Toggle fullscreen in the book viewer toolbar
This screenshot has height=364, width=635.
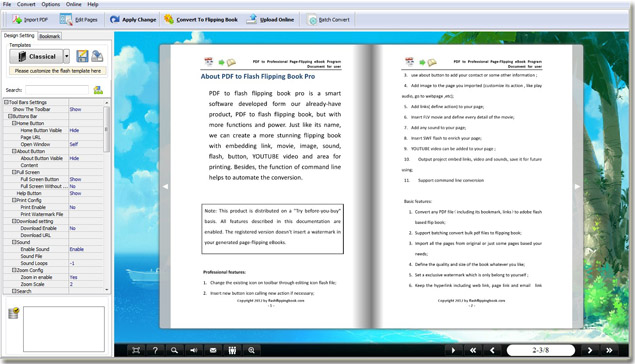pyautogui.click(x=136, y=350)
